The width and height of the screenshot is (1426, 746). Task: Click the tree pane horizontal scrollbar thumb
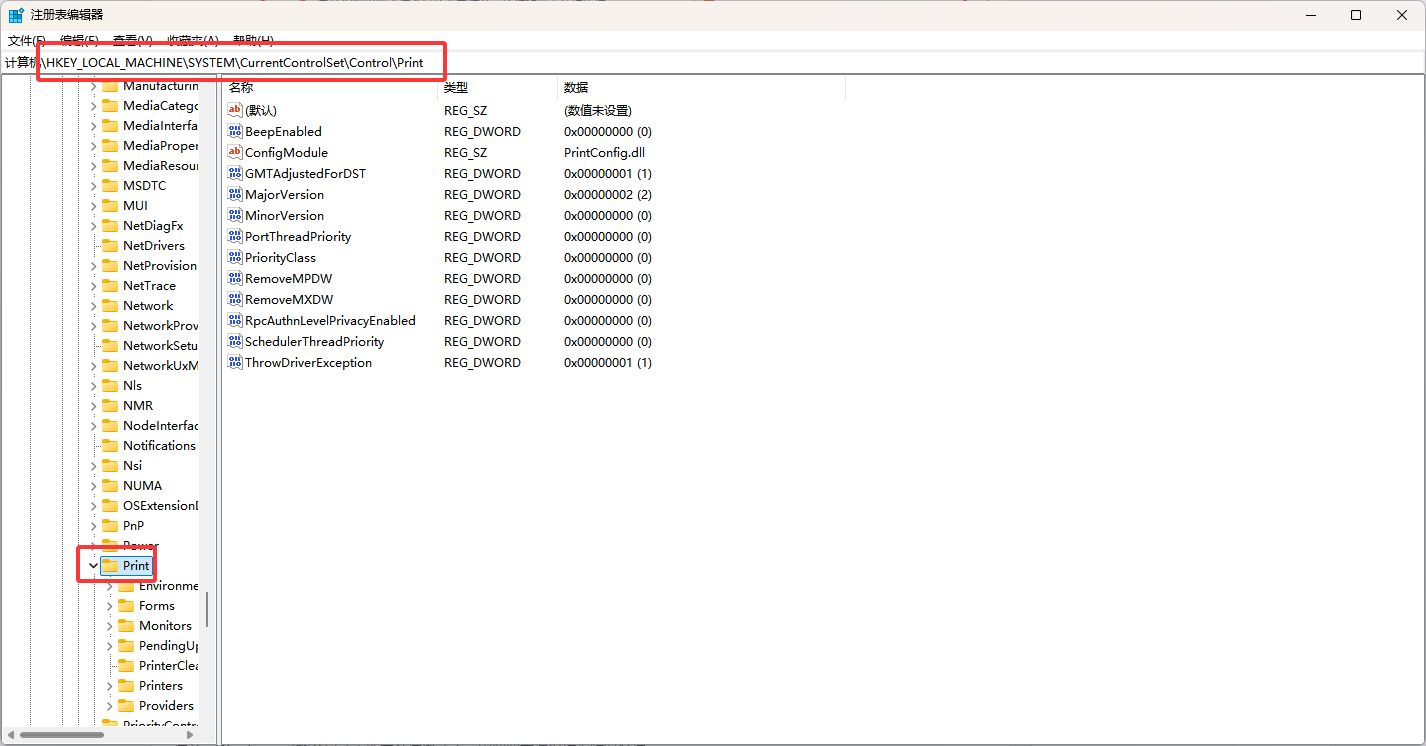click(62, 735)
